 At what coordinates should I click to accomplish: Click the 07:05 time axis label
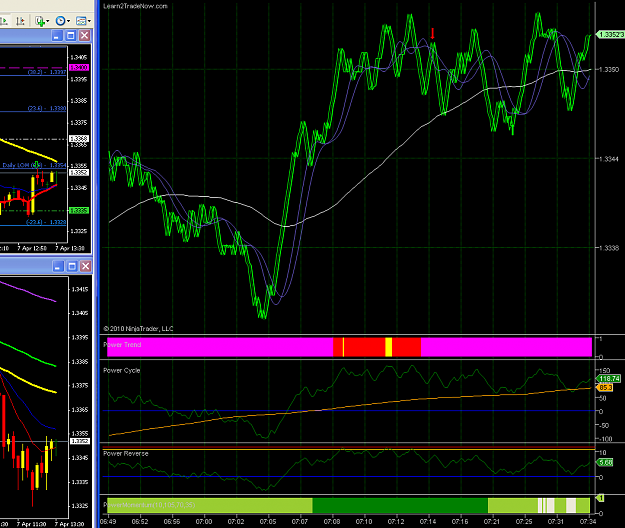coord(268,521)
